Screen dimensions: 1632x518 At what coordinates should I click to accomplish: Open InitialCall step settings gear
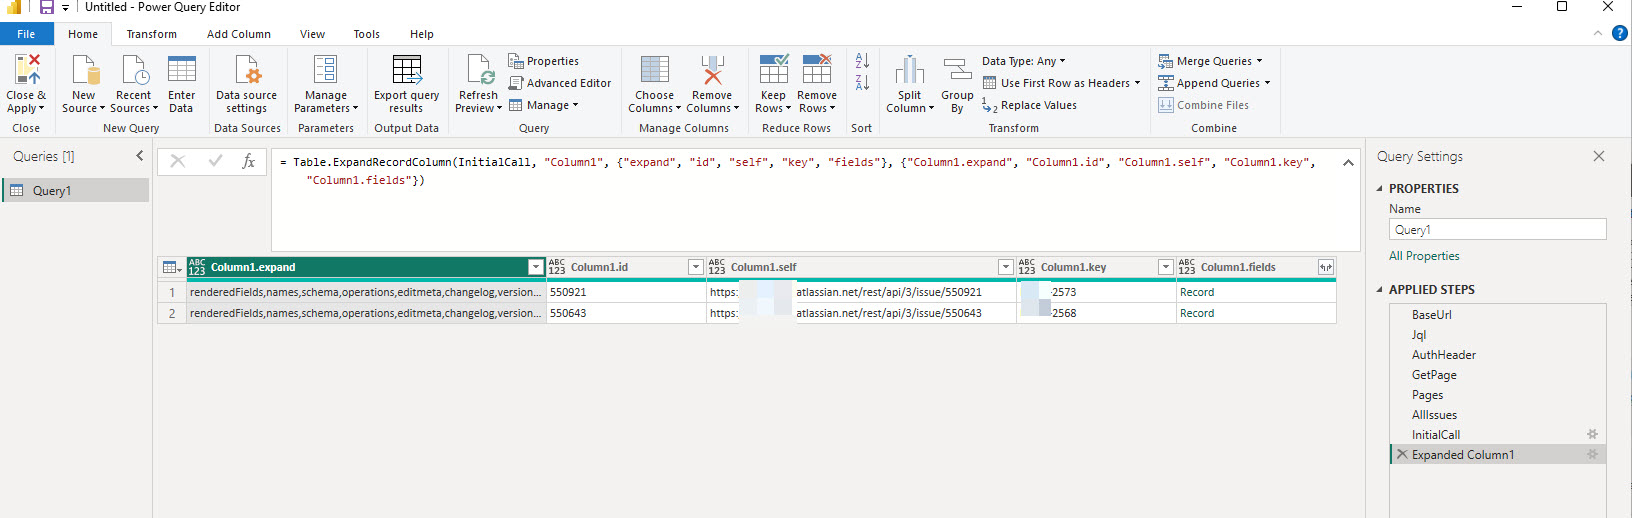click(1592, 434)
